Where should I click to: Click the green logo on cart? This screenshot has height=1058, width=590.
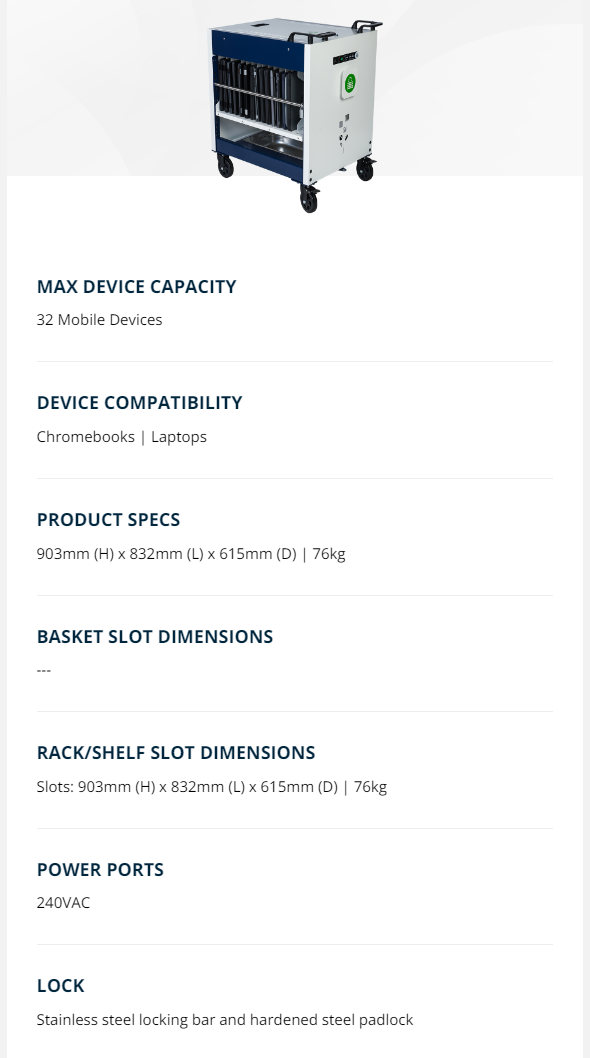click(x=350, y=83)
